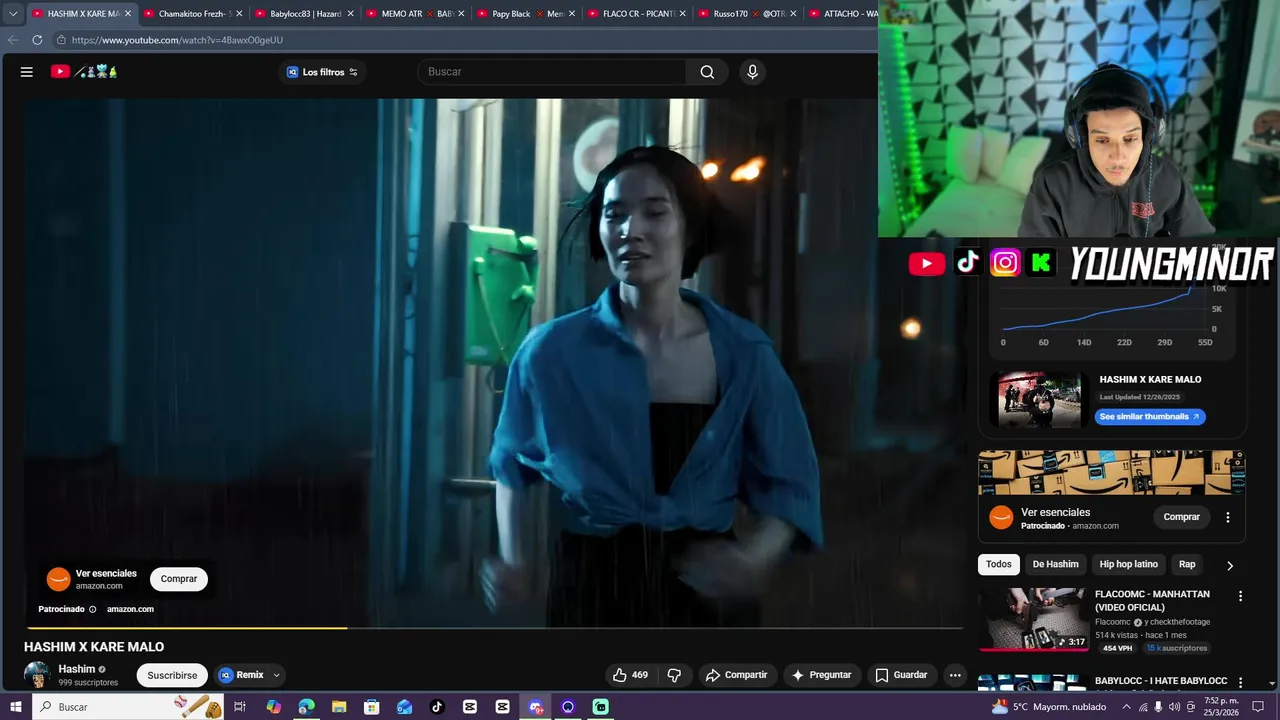Show hidden system tray icons chevron
This screenshot has height=720, width=1280.
1127,707
